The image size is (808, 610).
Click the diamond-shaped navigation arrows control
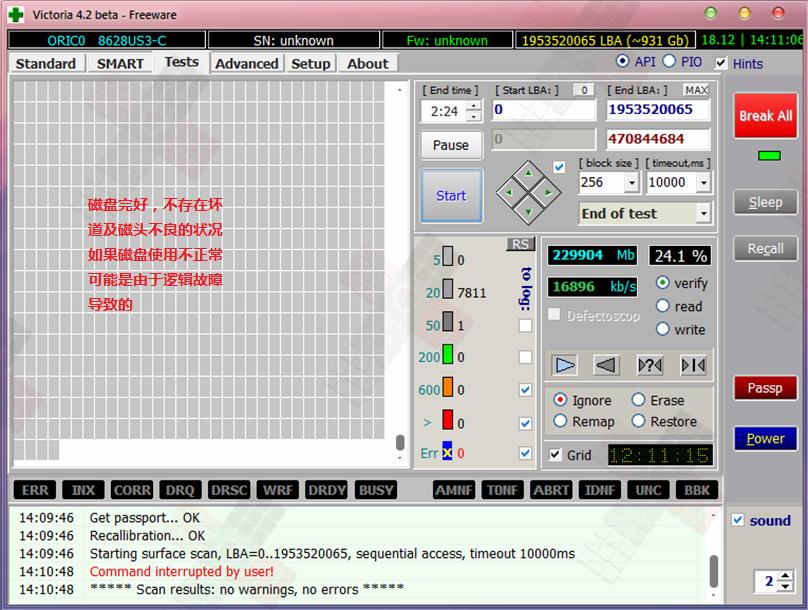click(528, 190)
